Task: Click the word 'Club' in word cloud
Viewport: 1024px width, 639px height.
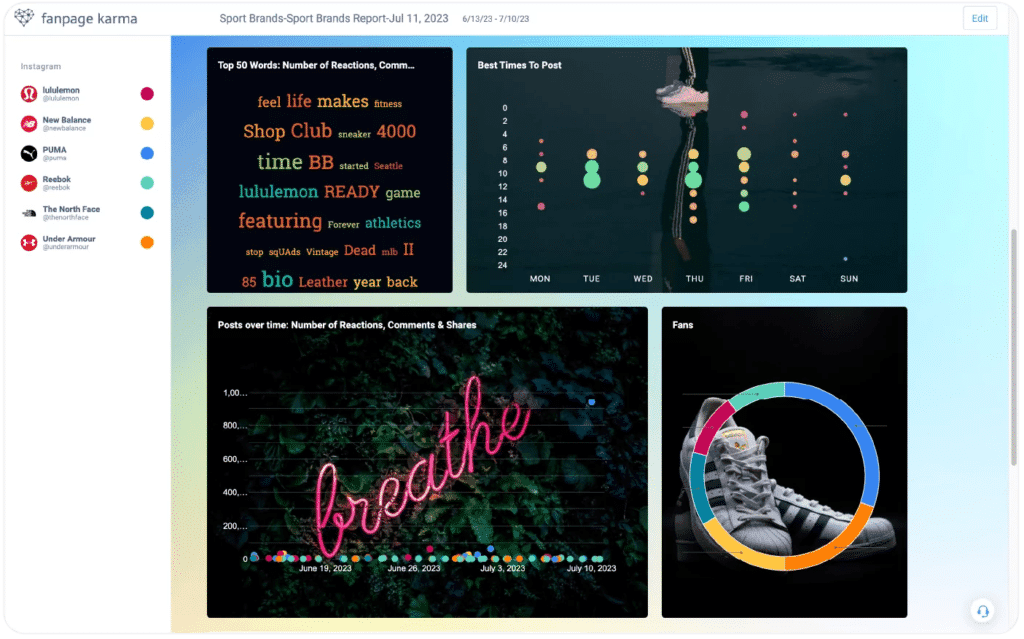Action: click(x=311, y=131)
